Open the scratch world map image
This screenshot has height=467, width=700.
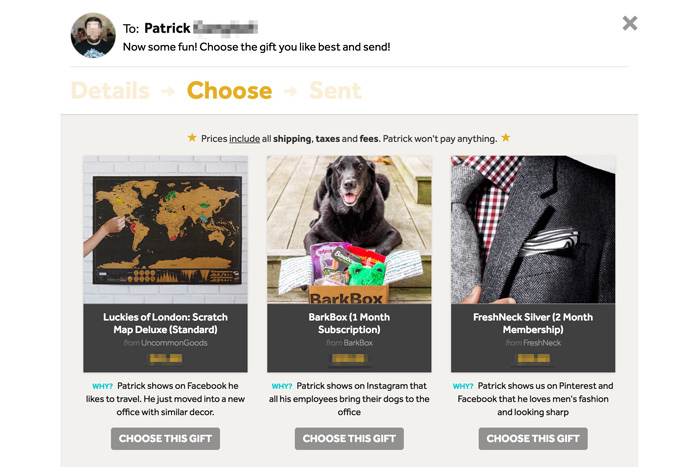(x=165, y=229)
